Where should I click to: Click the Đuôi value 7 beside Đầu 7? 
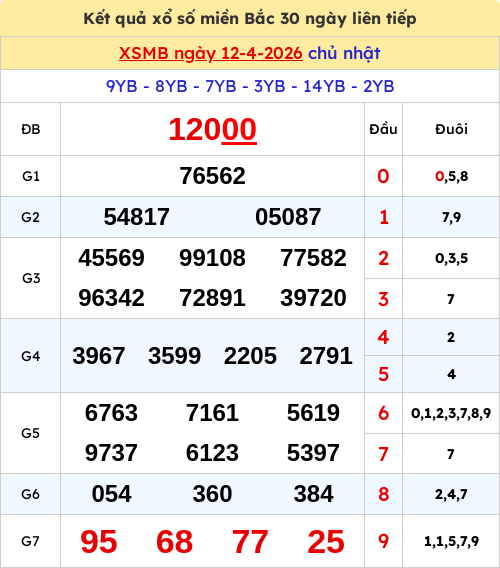[451, 454]
